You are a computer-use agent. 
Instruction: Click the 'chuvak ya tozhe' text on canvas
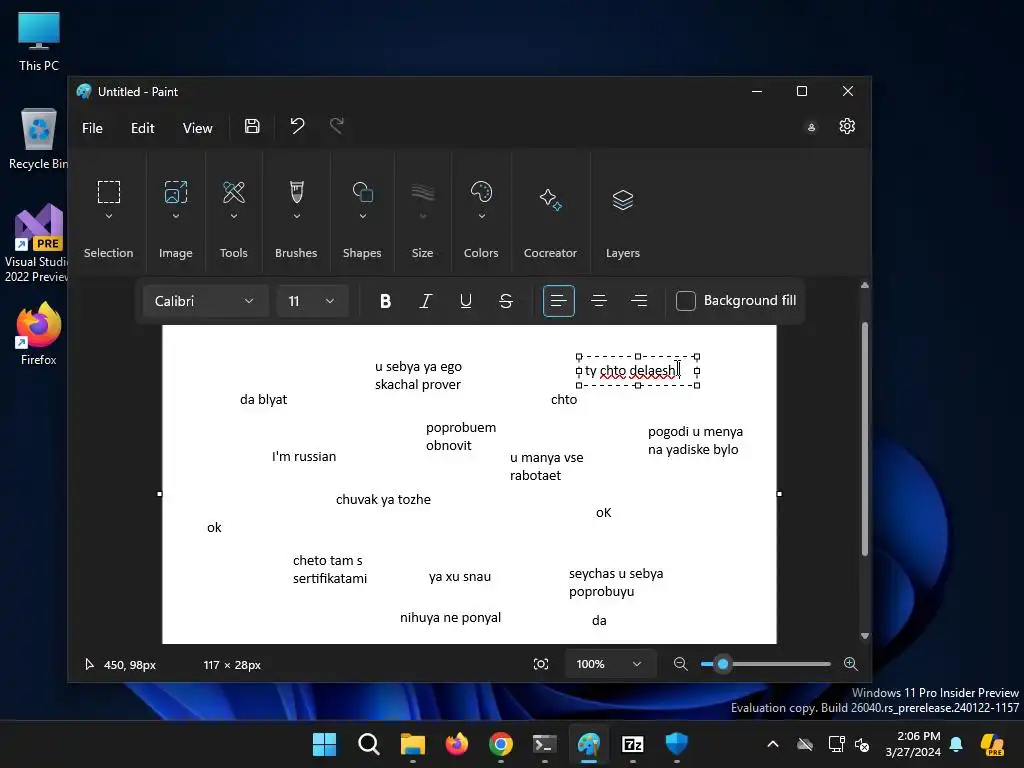tap(383, 500)
